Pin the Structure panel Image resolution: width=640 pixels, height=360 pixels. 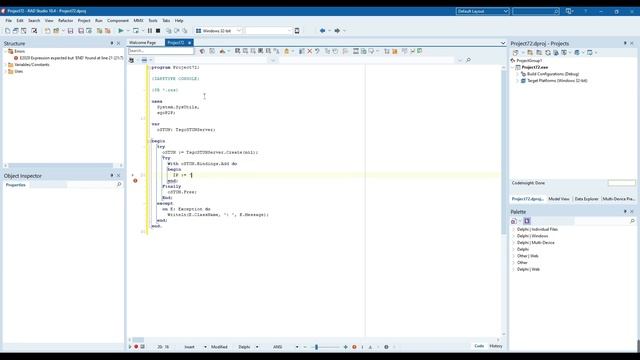point(112,43)
